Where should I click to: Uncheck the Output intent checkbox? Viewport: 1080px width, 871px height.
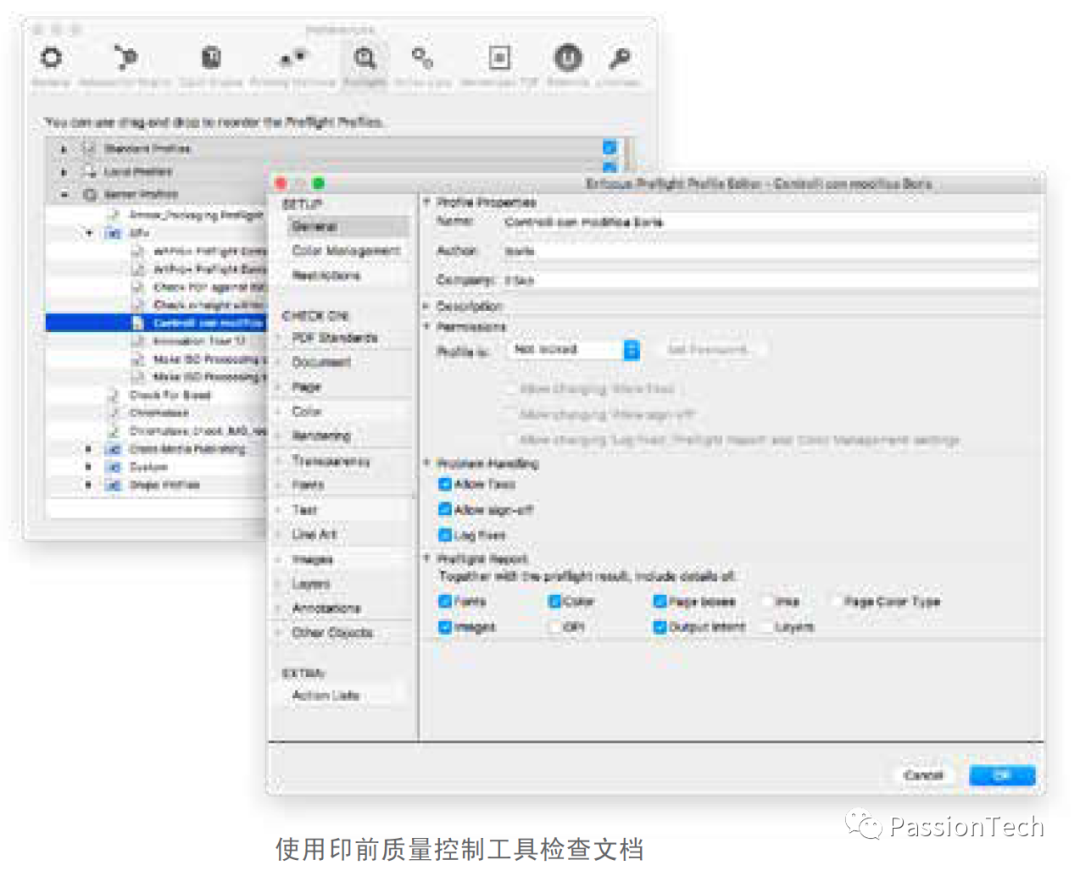click(x=660, y=627)
